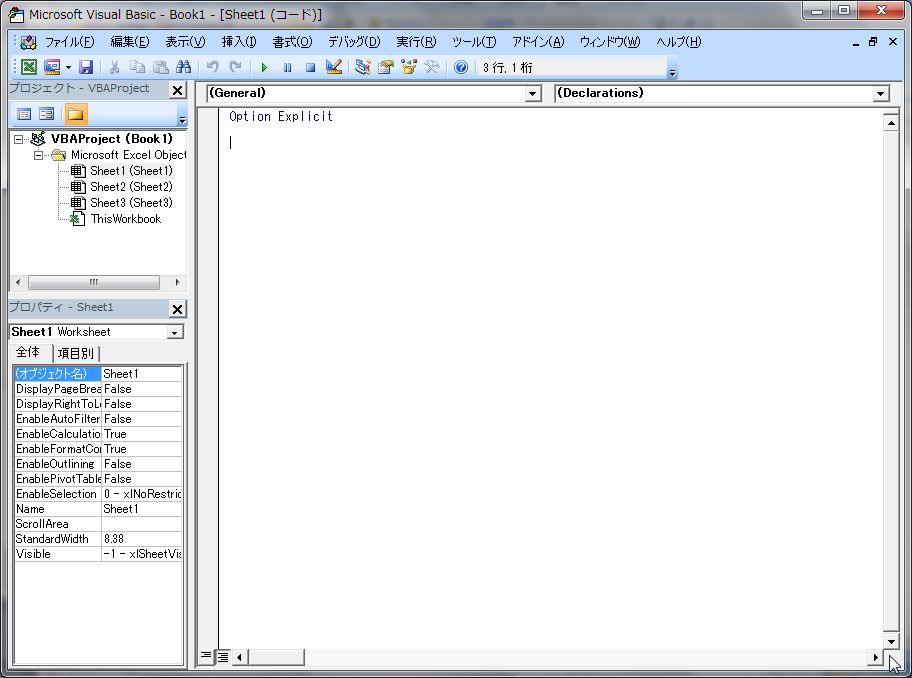The image size is (912, 678).
Task: Open the (General) object dropdown
Action: (532, 94)
